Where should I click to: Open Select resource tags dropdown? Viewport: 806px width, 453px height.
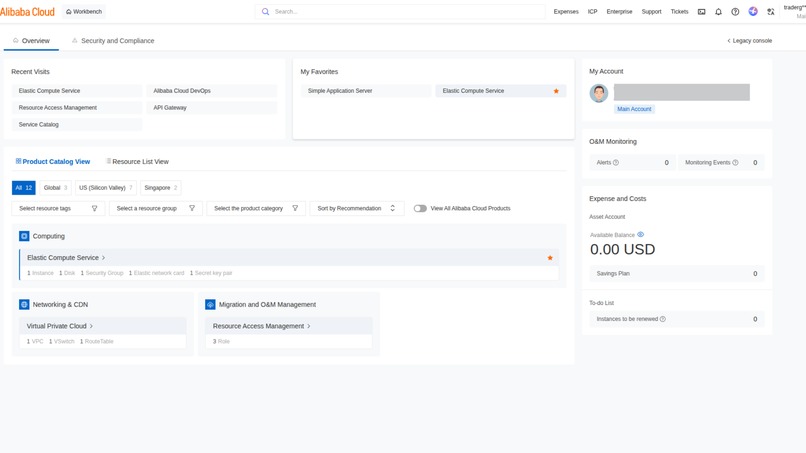tap(58, 208)
